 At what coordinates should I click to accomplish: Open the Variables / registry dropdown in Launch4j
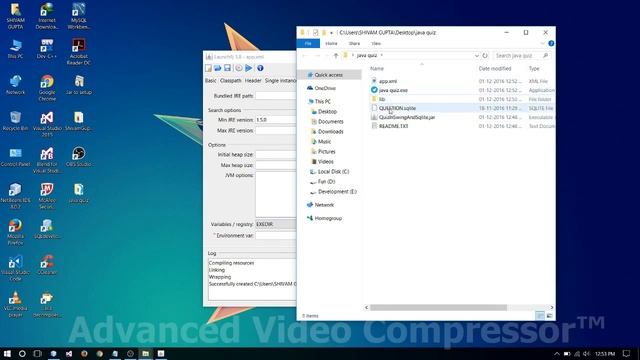coord(276,224)
